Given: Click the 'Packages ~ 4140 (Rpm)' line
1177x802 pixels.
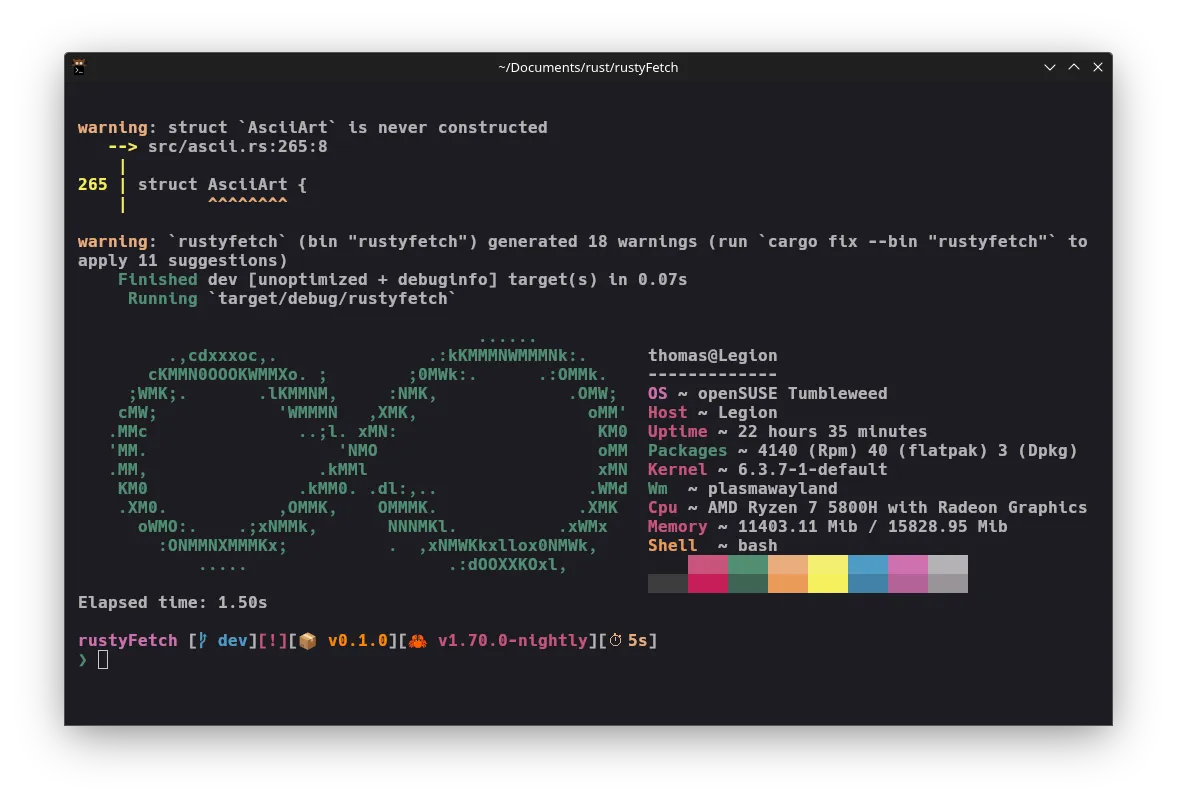Looking at the screenshot, I should click(862, 451).
